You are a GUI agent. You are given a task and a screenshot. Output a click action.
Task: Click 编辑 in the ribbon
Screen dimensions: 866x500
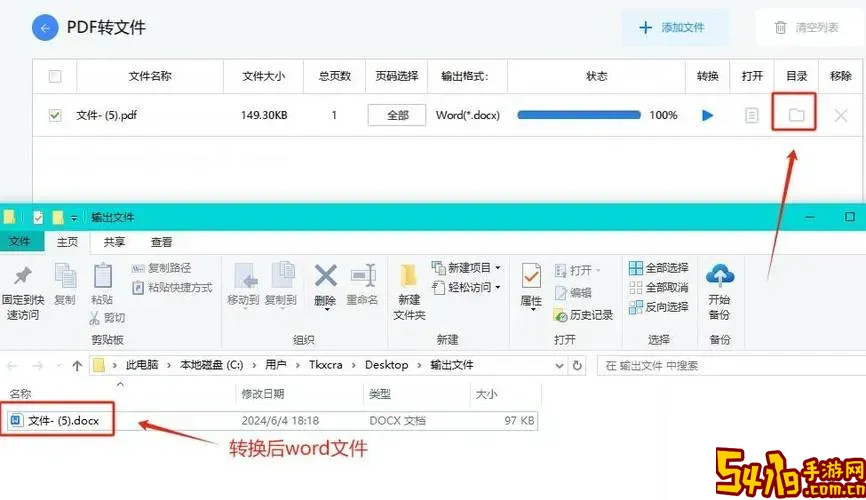tap(573, 293)
